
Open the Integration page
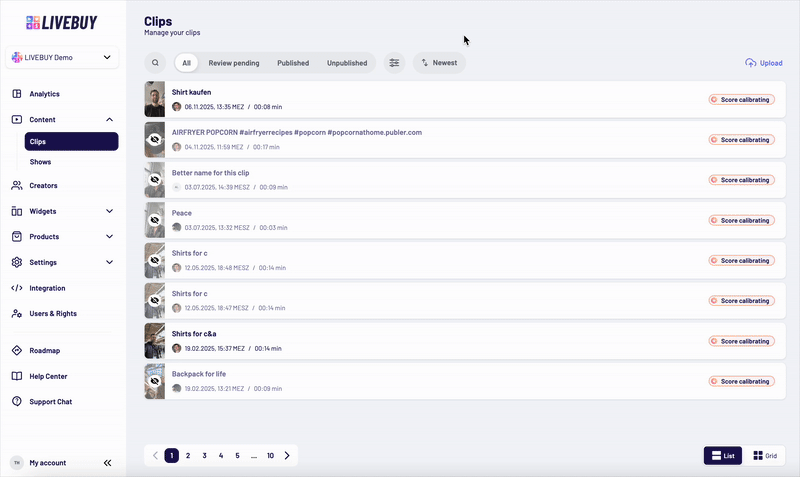tap(47, 288)
